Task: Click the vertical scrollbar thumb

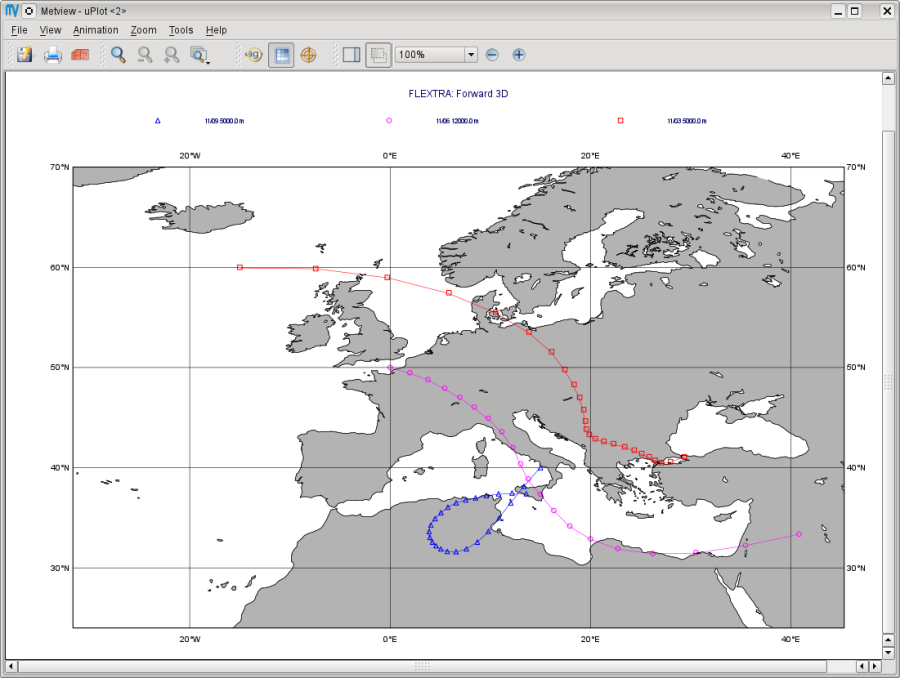Action: click(x=888, y=381)
